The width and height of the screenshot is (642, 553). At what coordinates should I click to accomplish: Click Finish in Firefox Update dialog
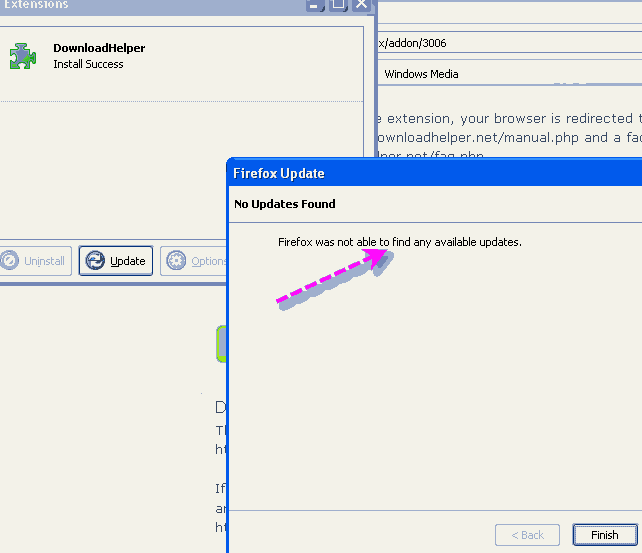[605, 535]
